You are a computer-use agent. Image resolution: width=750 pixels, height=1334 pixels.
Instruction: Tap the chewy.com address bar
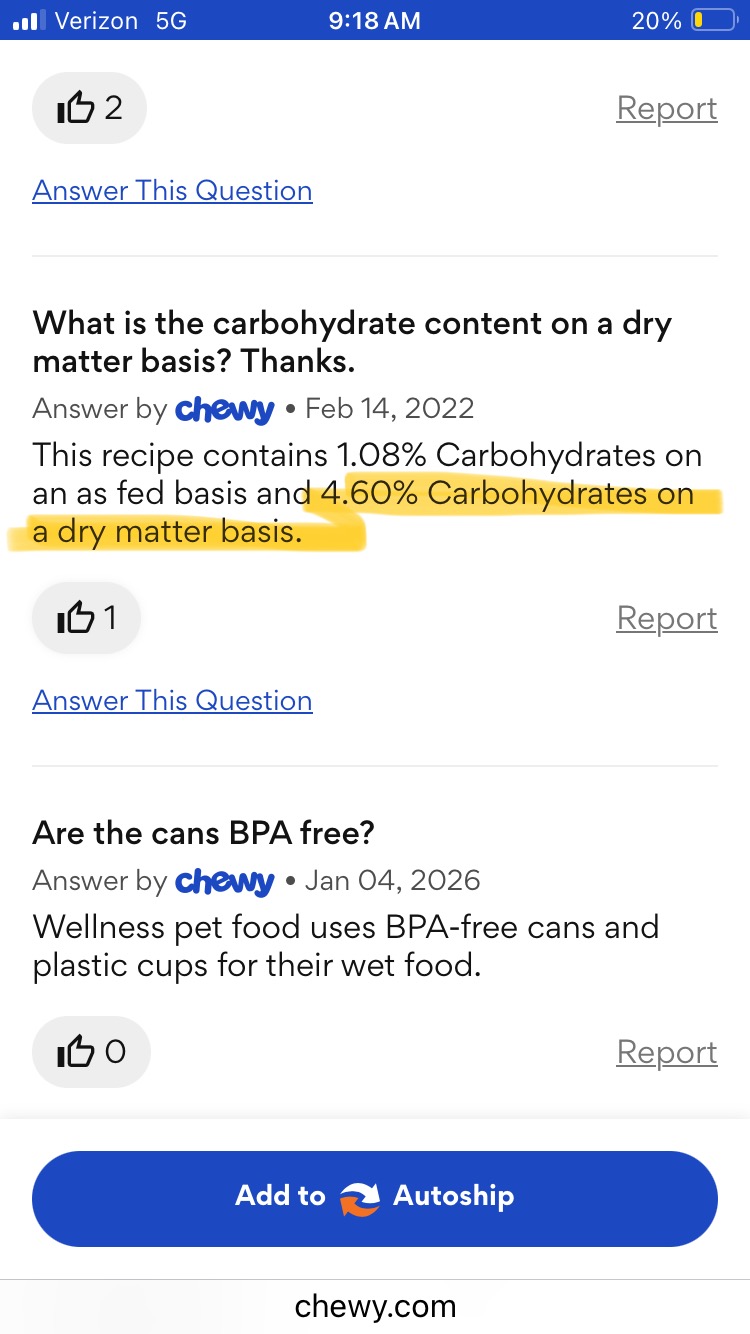point(375,1306)
